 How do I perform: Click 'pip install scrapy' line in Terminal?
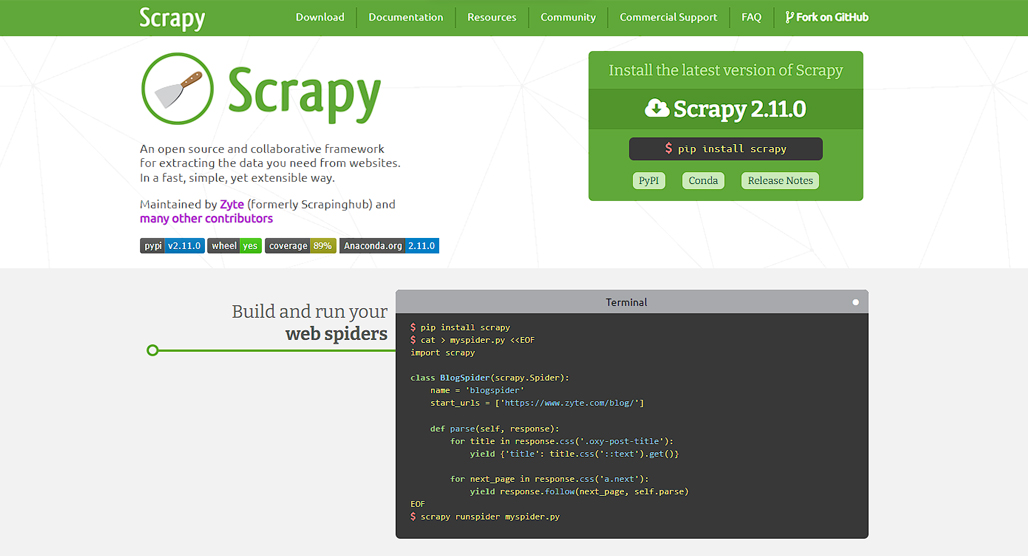[x=460, y=327]
